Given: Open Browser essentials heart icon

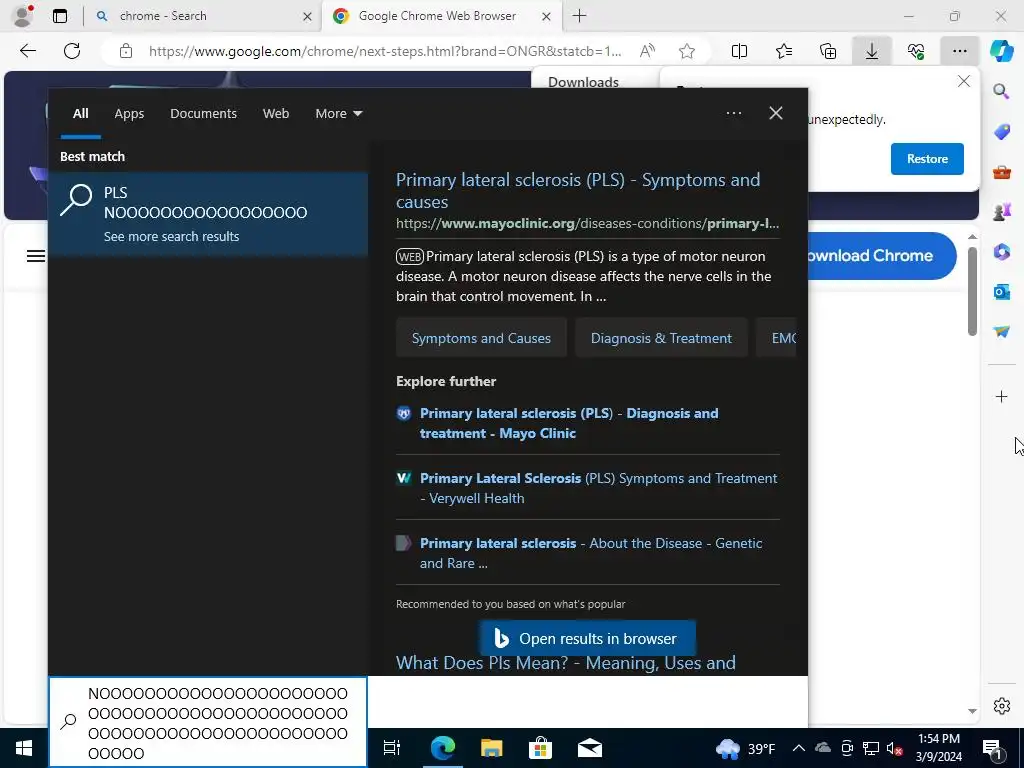Looking at the screenshot, I should coord(916,51).
